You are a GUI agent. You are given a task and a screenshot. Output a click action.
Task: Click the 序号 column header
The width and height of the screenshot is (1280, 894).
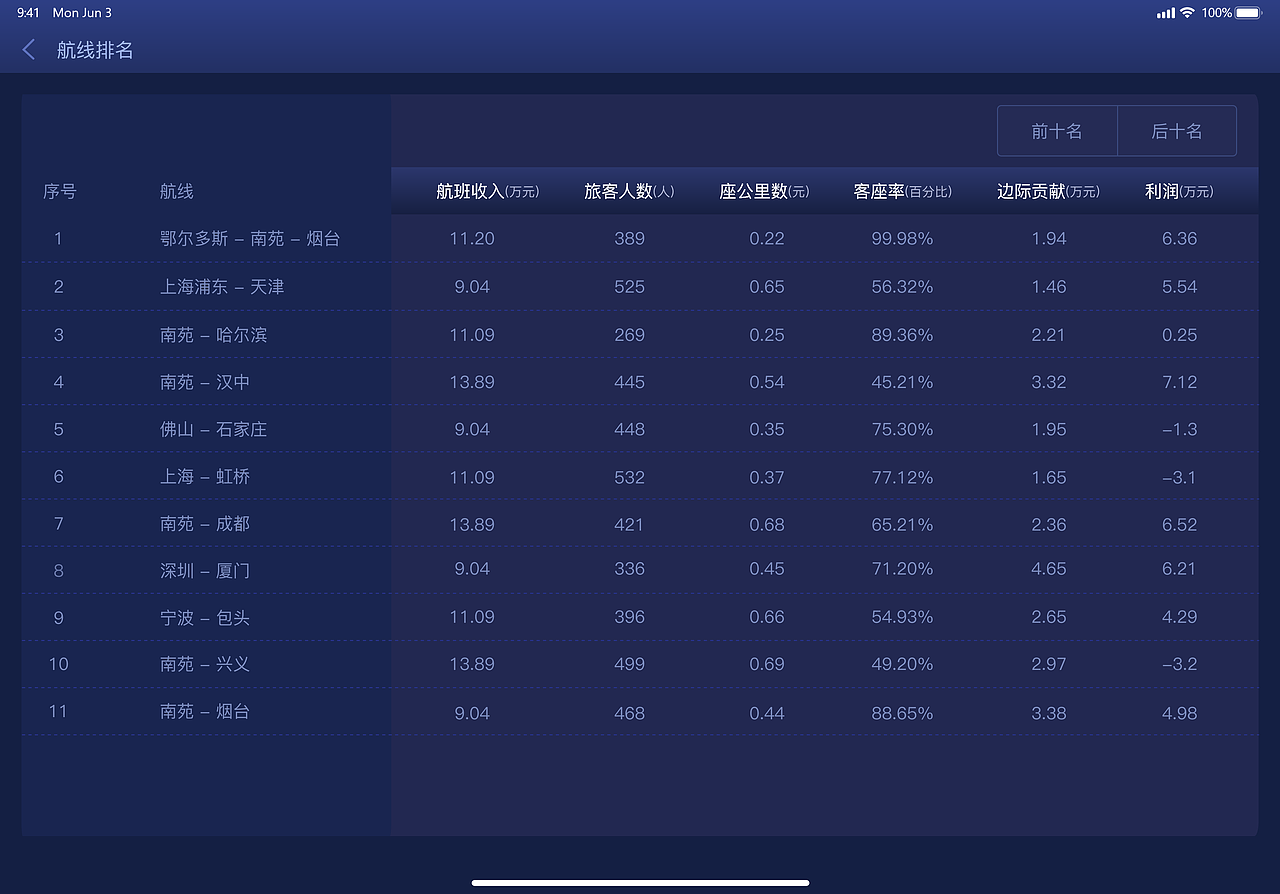[x=59, y=191]
